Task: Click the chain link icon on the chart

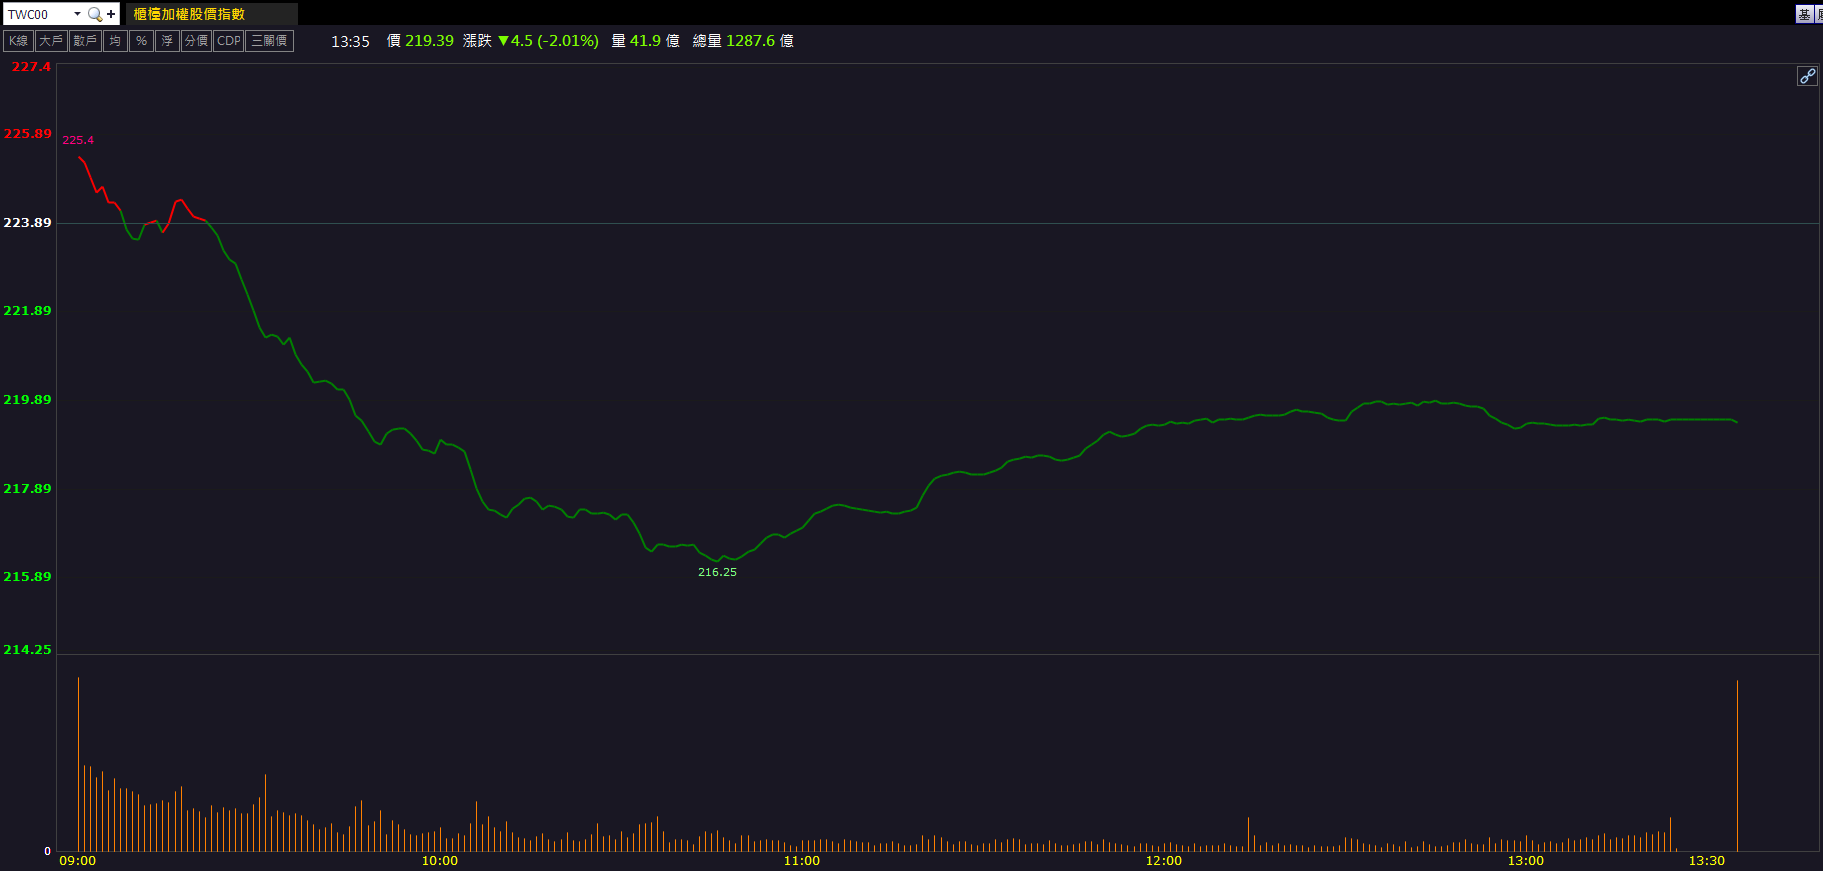Action: (x=1807, y=76)
